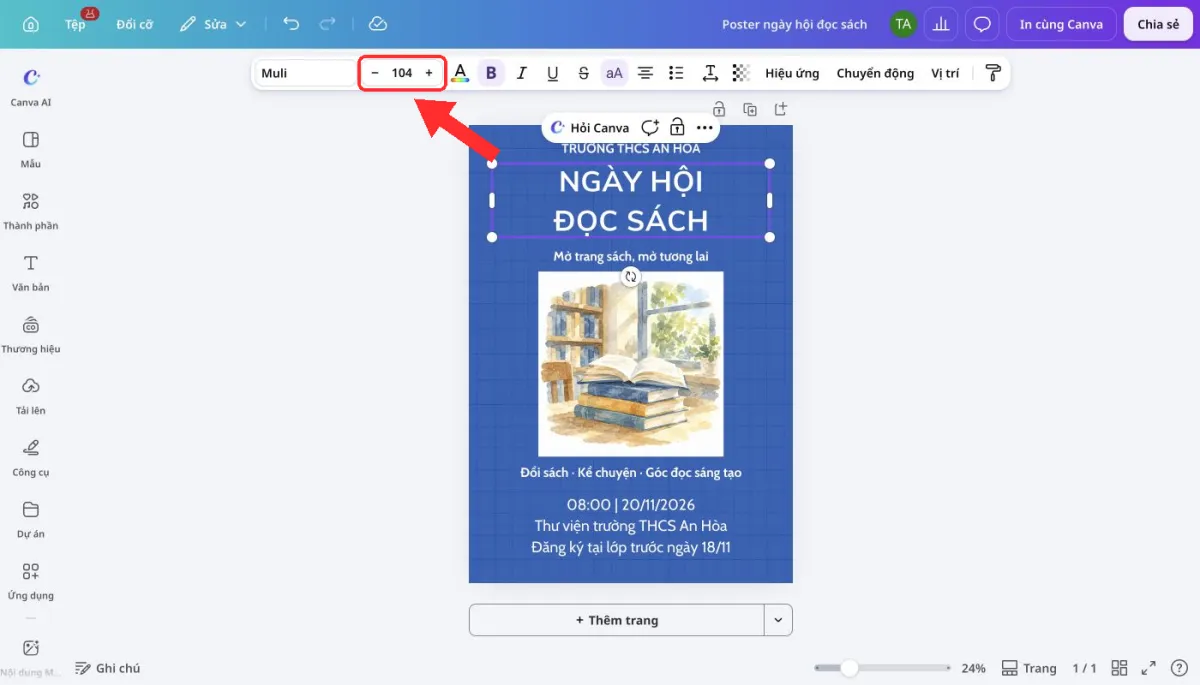Expand add page options chevron
Screen dimensions: 1200x685
coord(779,620)
